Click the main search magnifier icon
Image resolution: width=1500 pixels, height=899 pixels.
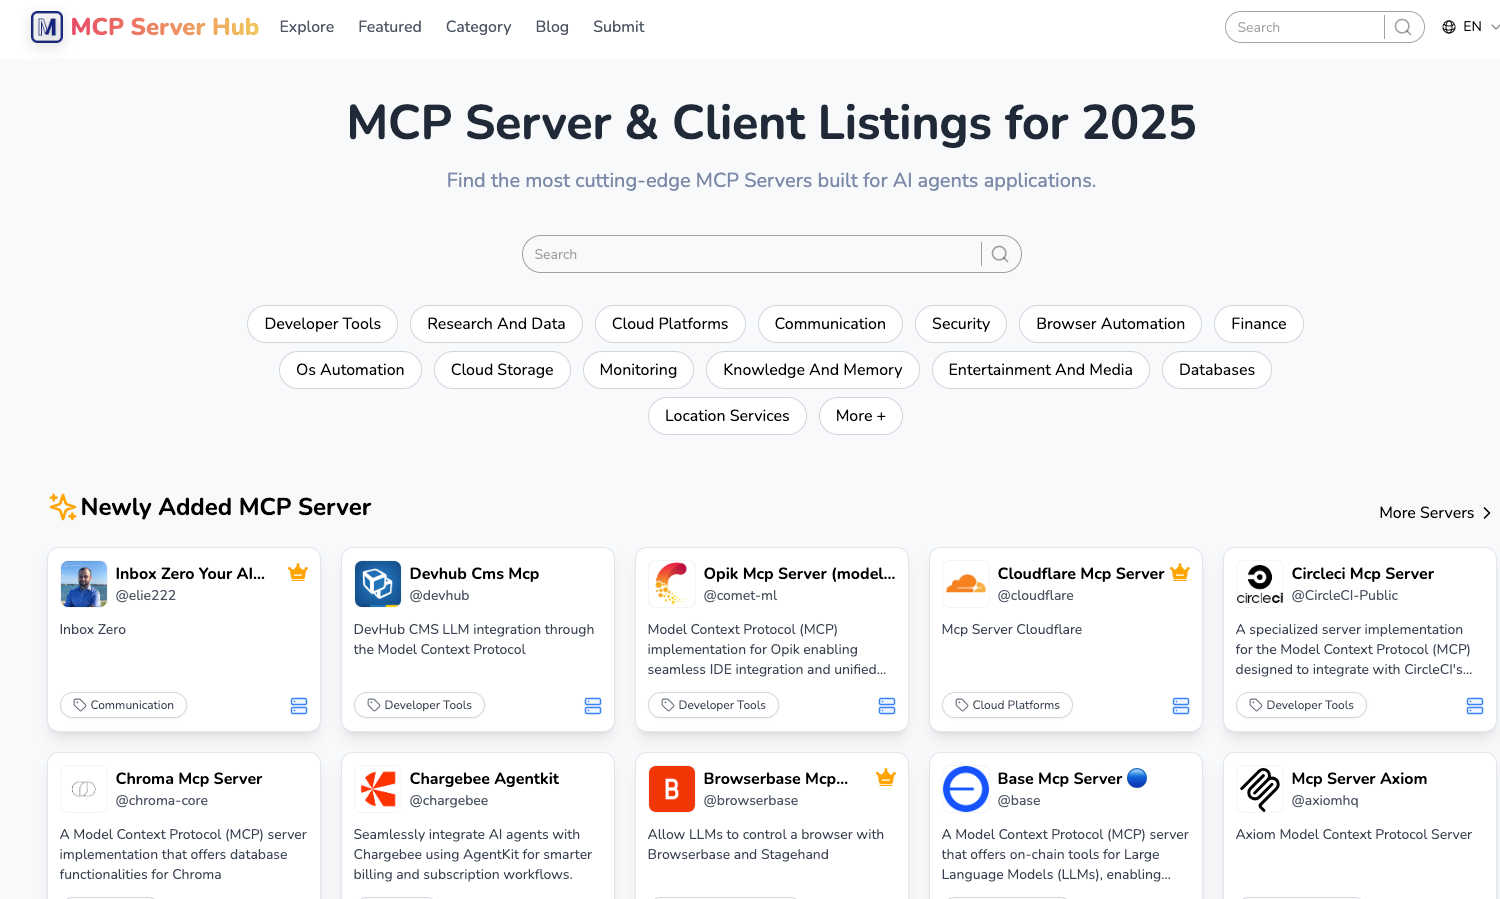(x=999, y=254)
